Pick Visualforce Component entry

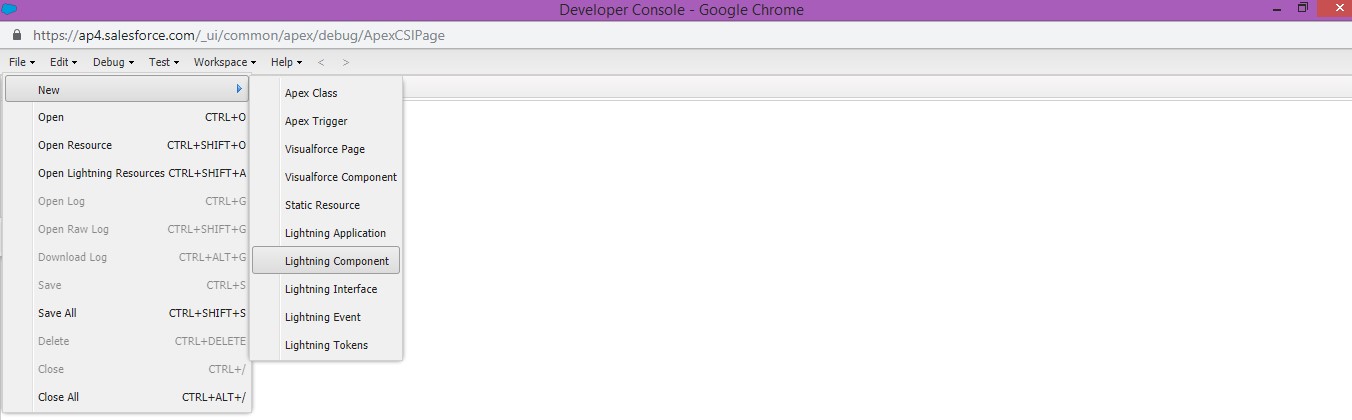(340, 177)
